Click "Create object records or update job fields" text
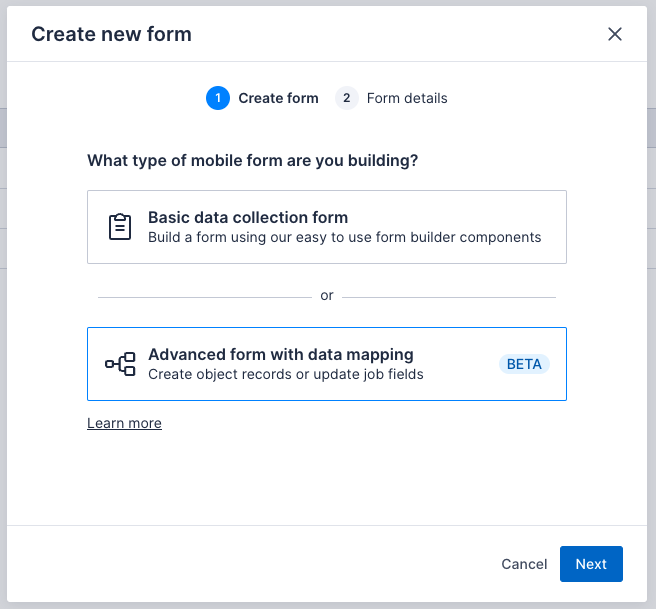This screenshot has width=656, height=609. click(x=286, y=374)
